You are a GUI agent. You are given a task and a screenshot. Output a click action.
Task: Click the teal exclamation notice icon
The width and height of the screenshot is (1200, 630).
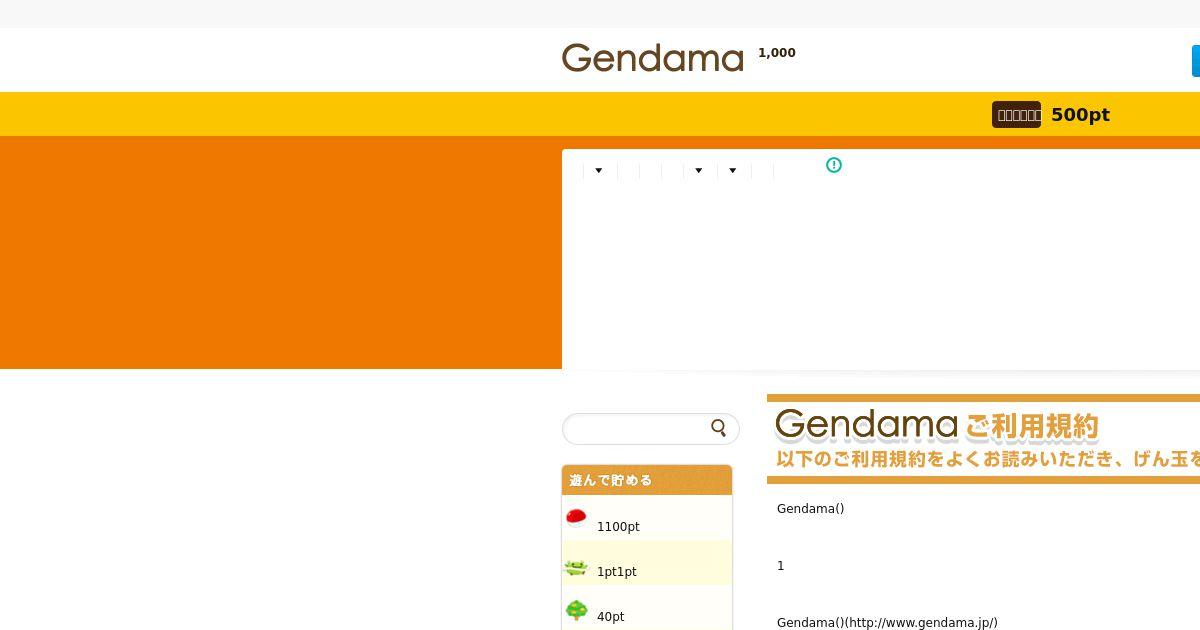(834, 165)
